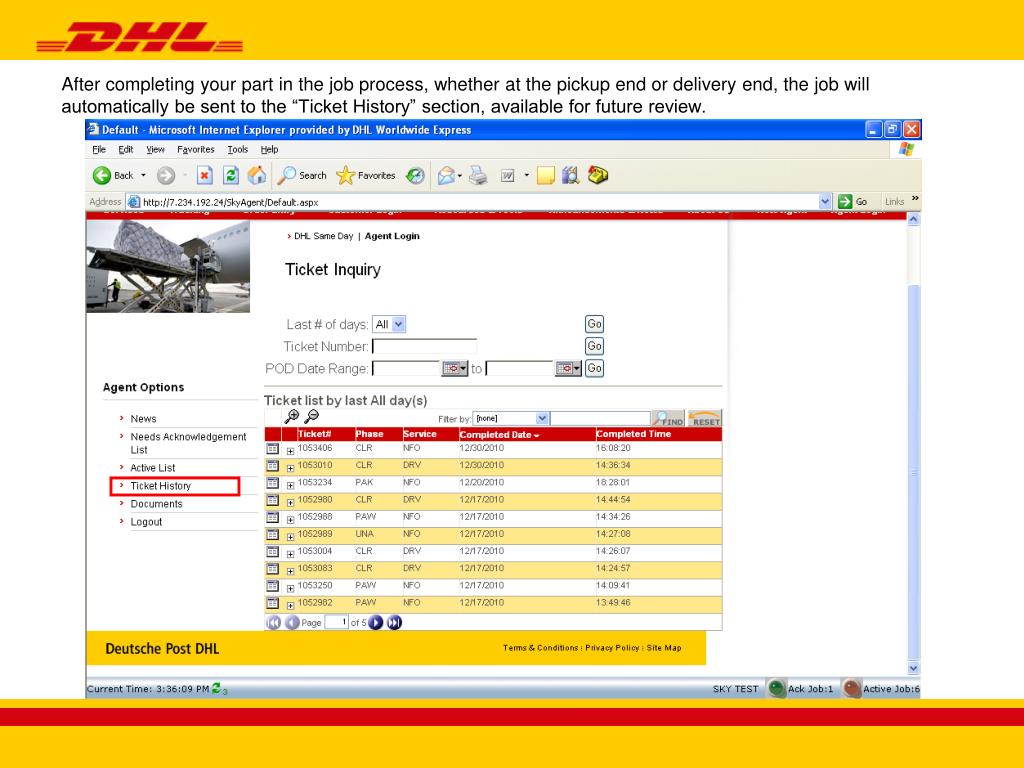This screenshot has height=768, width=1024.
Task: Click the Stop loading red X icon
Action: click(x=204, y=175)
